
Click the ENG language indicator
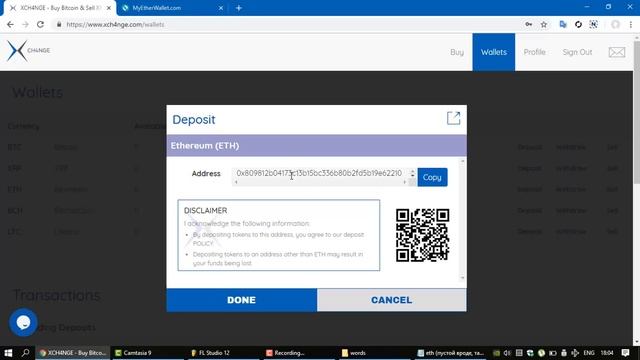(x=589, y=353)
